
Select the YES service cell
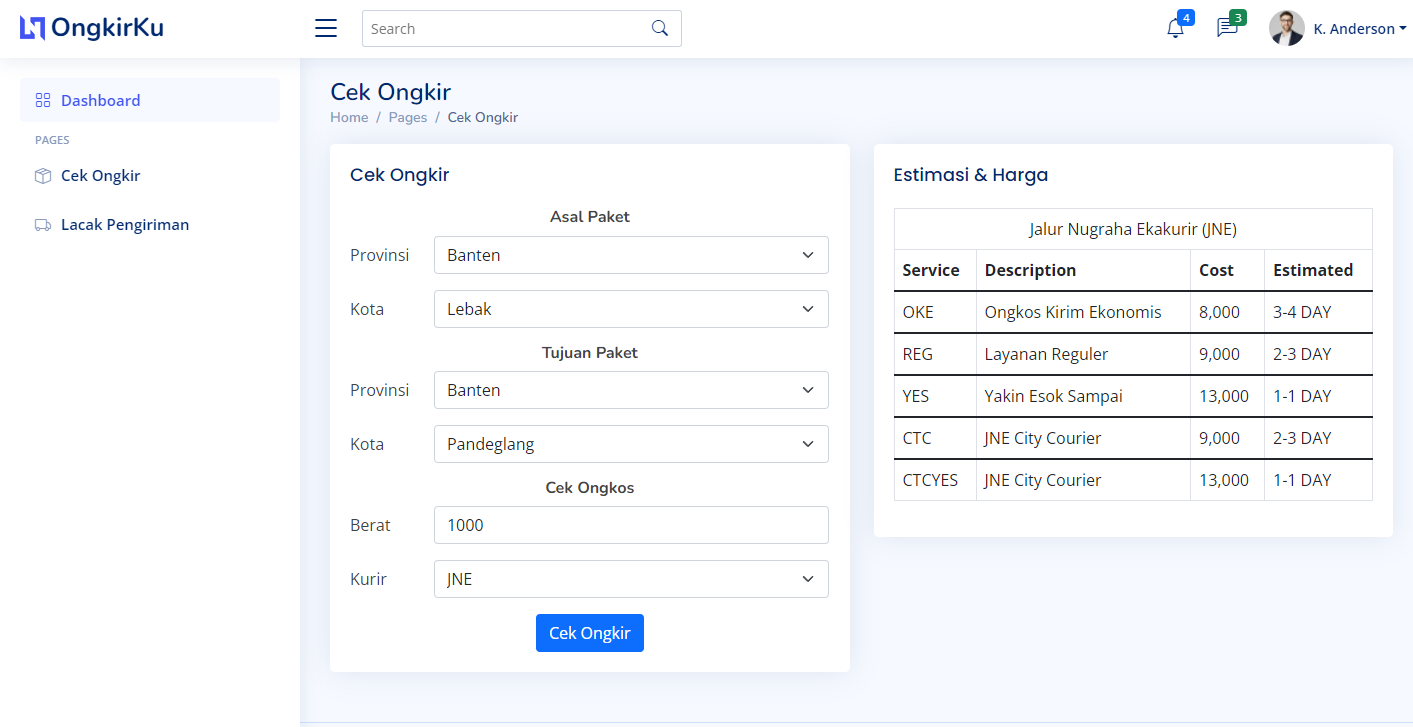[935, 396]
